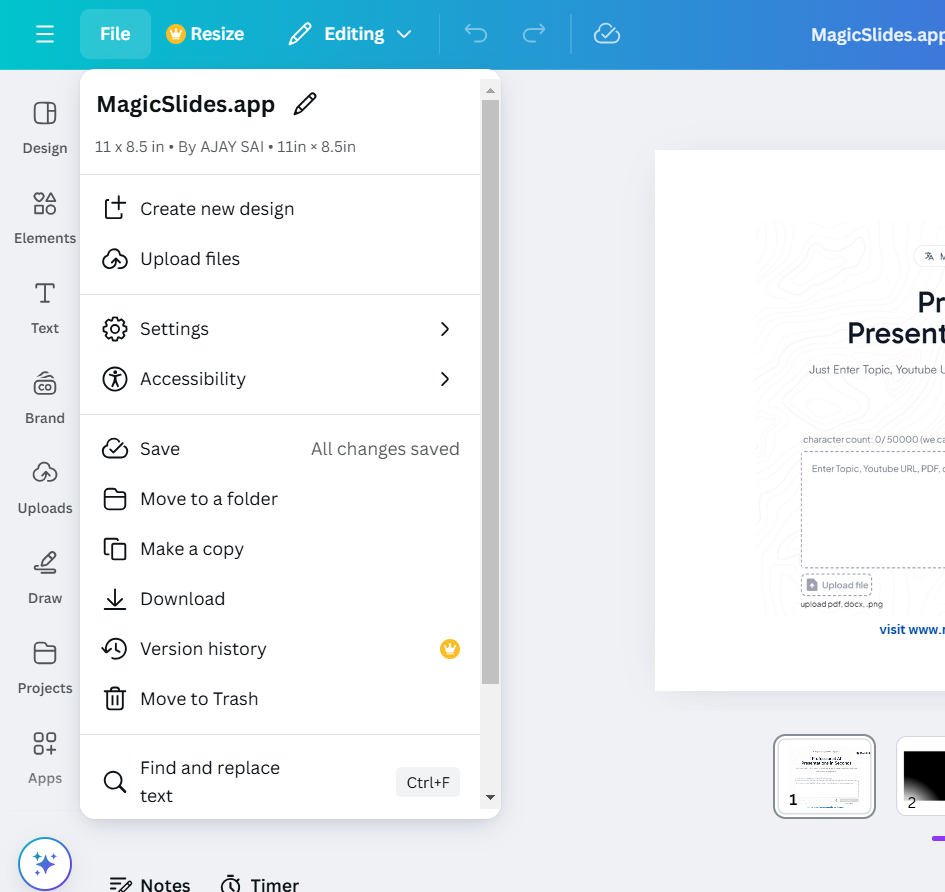
Task: Click the Magic sparkle assistant button
Action: [x=45, y=864]
